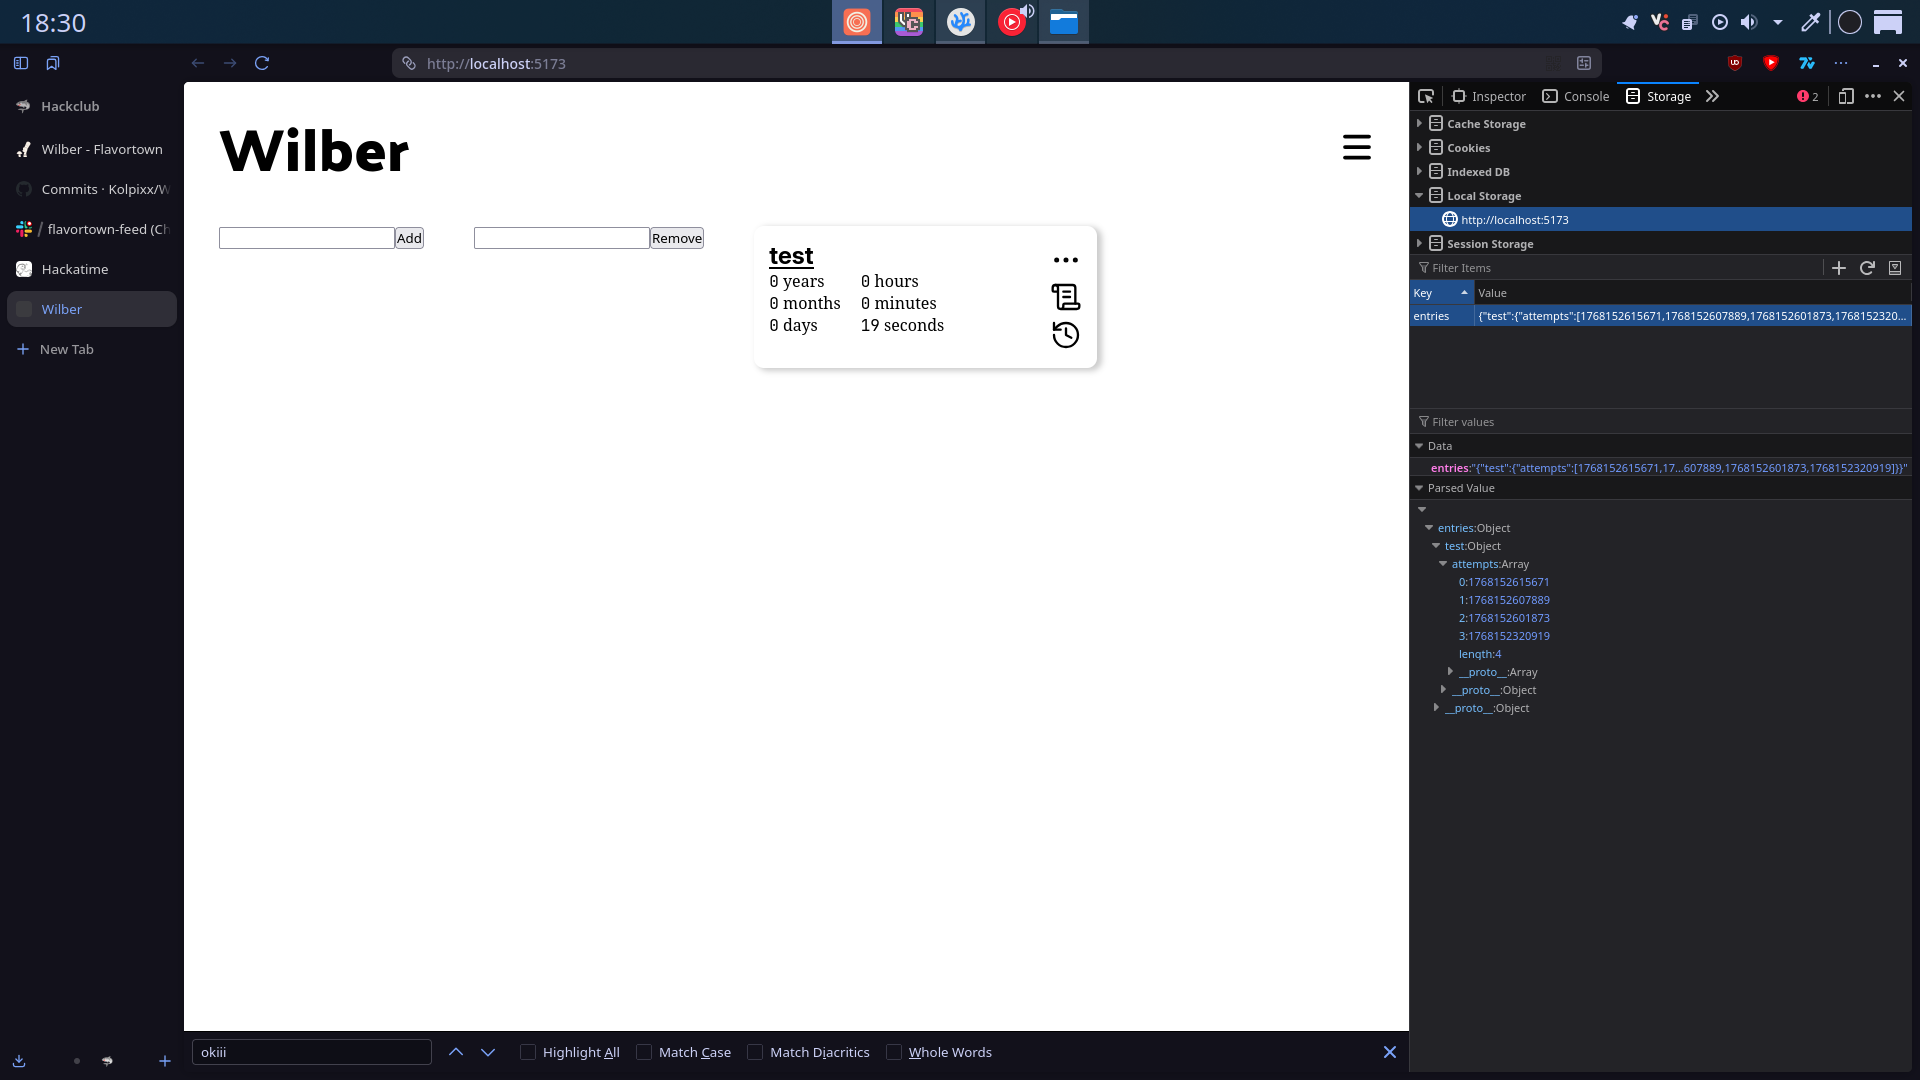Screen dimensions: 1920x1080
Task: Click the three-dots icon on test card
Action: [x=1065, y=260]
